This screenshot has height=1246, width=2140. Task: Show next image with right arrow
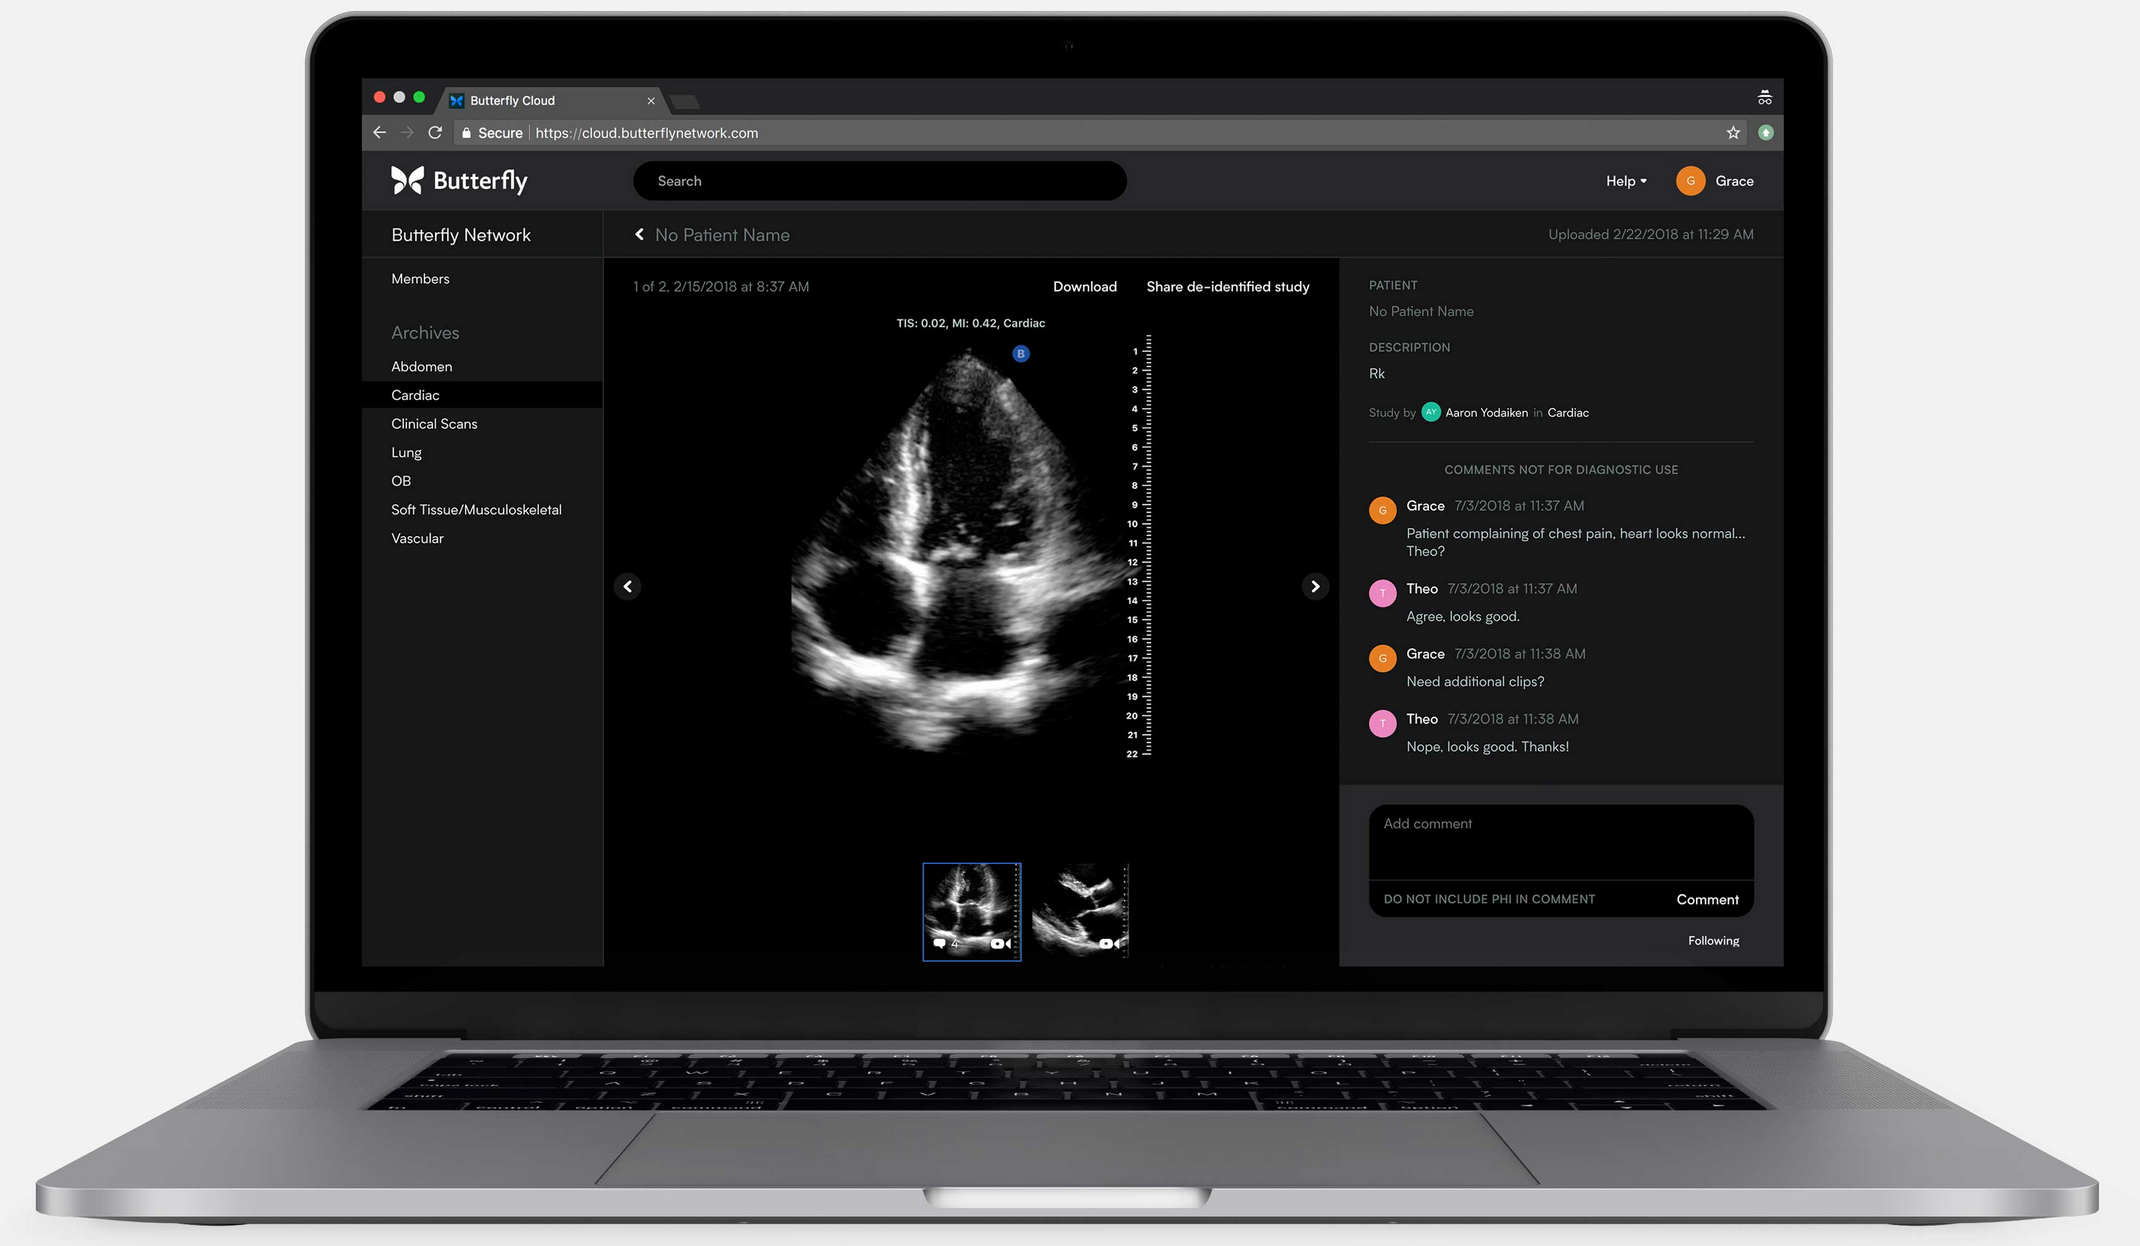coord(1315,587)
